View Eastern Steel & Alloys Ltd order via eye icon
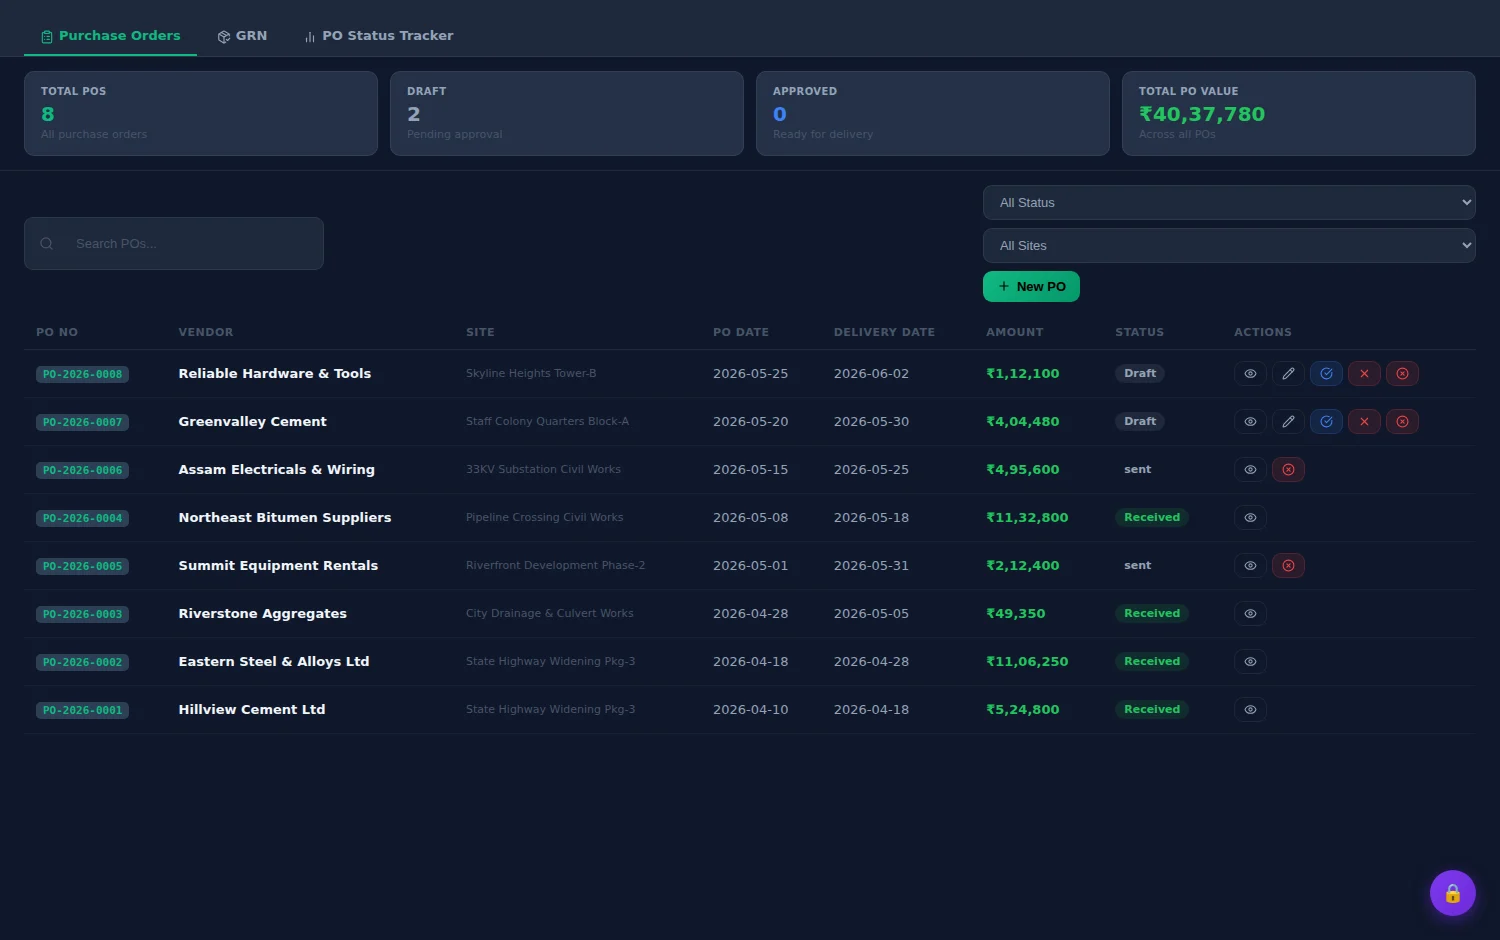 tap(1250, 661)
